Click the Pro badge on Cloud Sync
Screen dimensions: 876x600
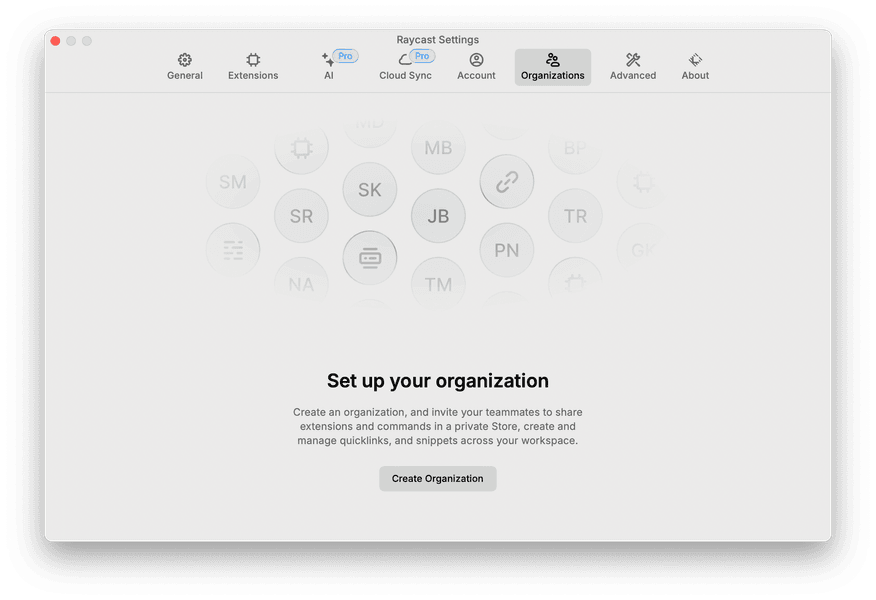(x=422, y=56)
